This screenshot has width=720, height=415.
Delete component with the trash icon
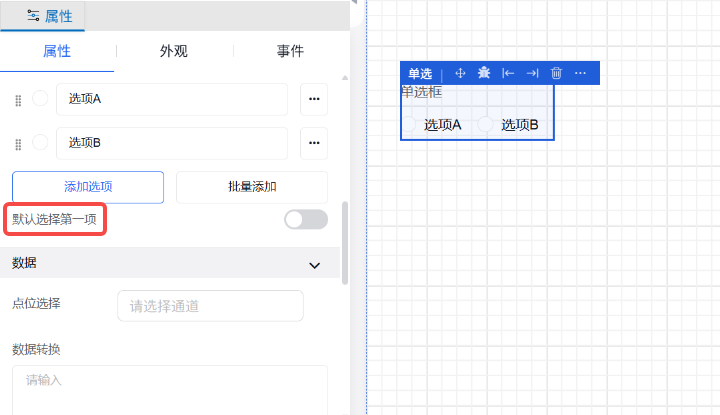point(556,73)
